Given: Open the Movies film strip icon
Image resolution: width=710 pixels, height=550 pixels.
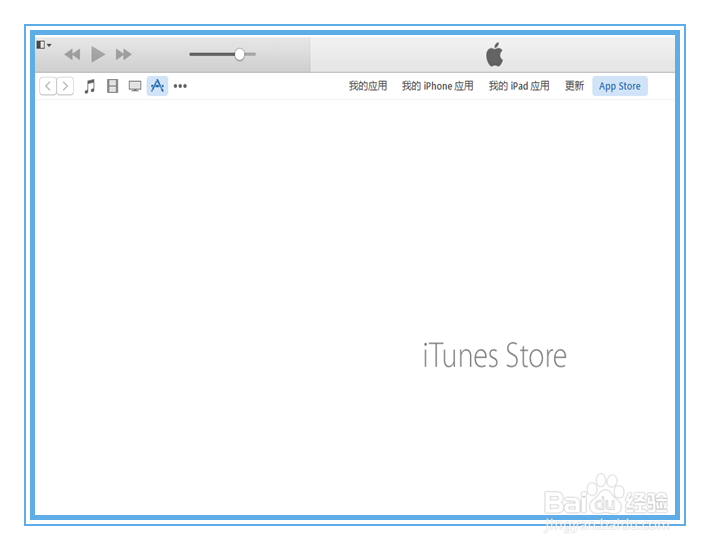Looking at the screenshot, I should pyautogui.click(x=112, y=86).
